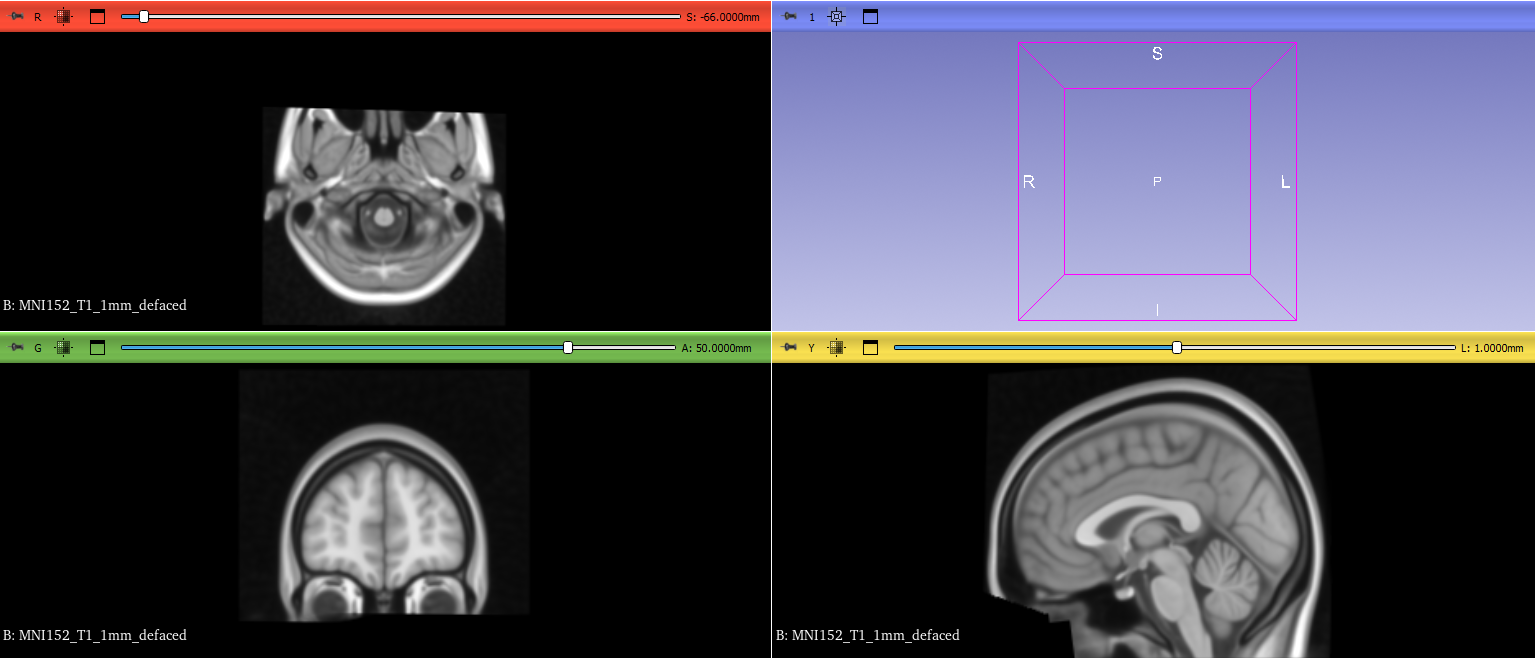
Task: Maximize the Green coronal slice view
Action: (x=97, y=348)
